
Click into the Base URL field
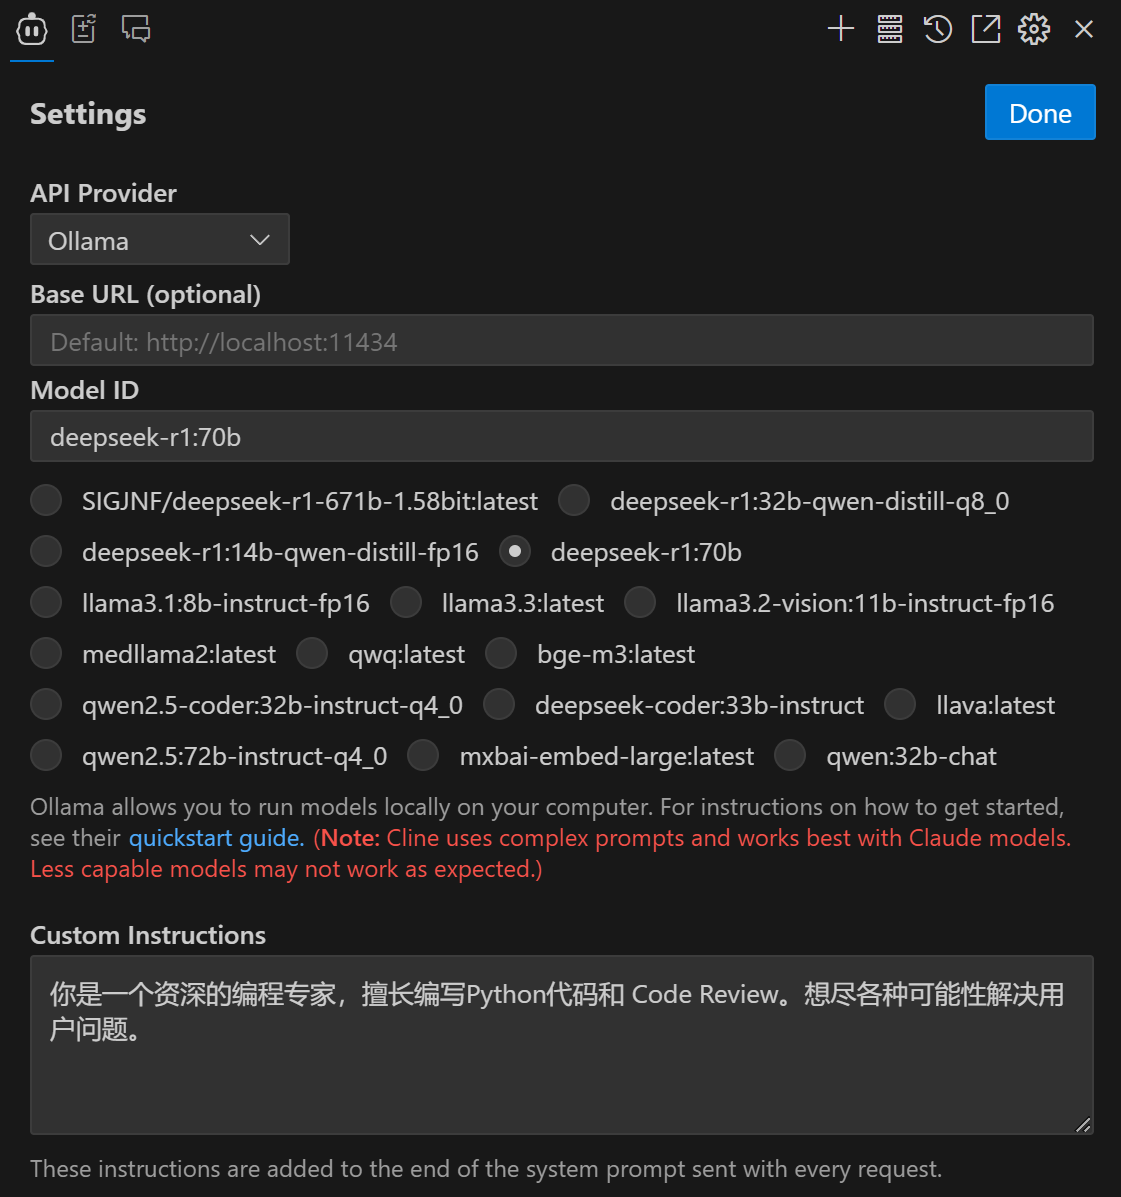pyautogui.click(x=562, y=340)
